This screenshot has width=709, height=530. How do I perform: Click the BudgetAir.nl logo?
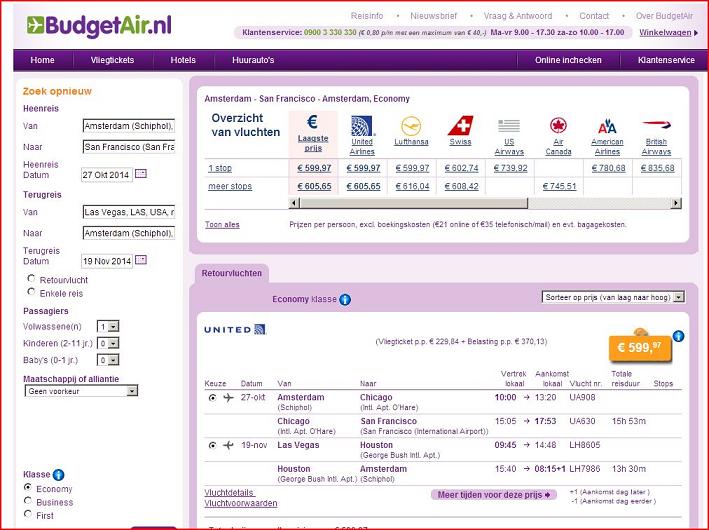tap(99, 26)
